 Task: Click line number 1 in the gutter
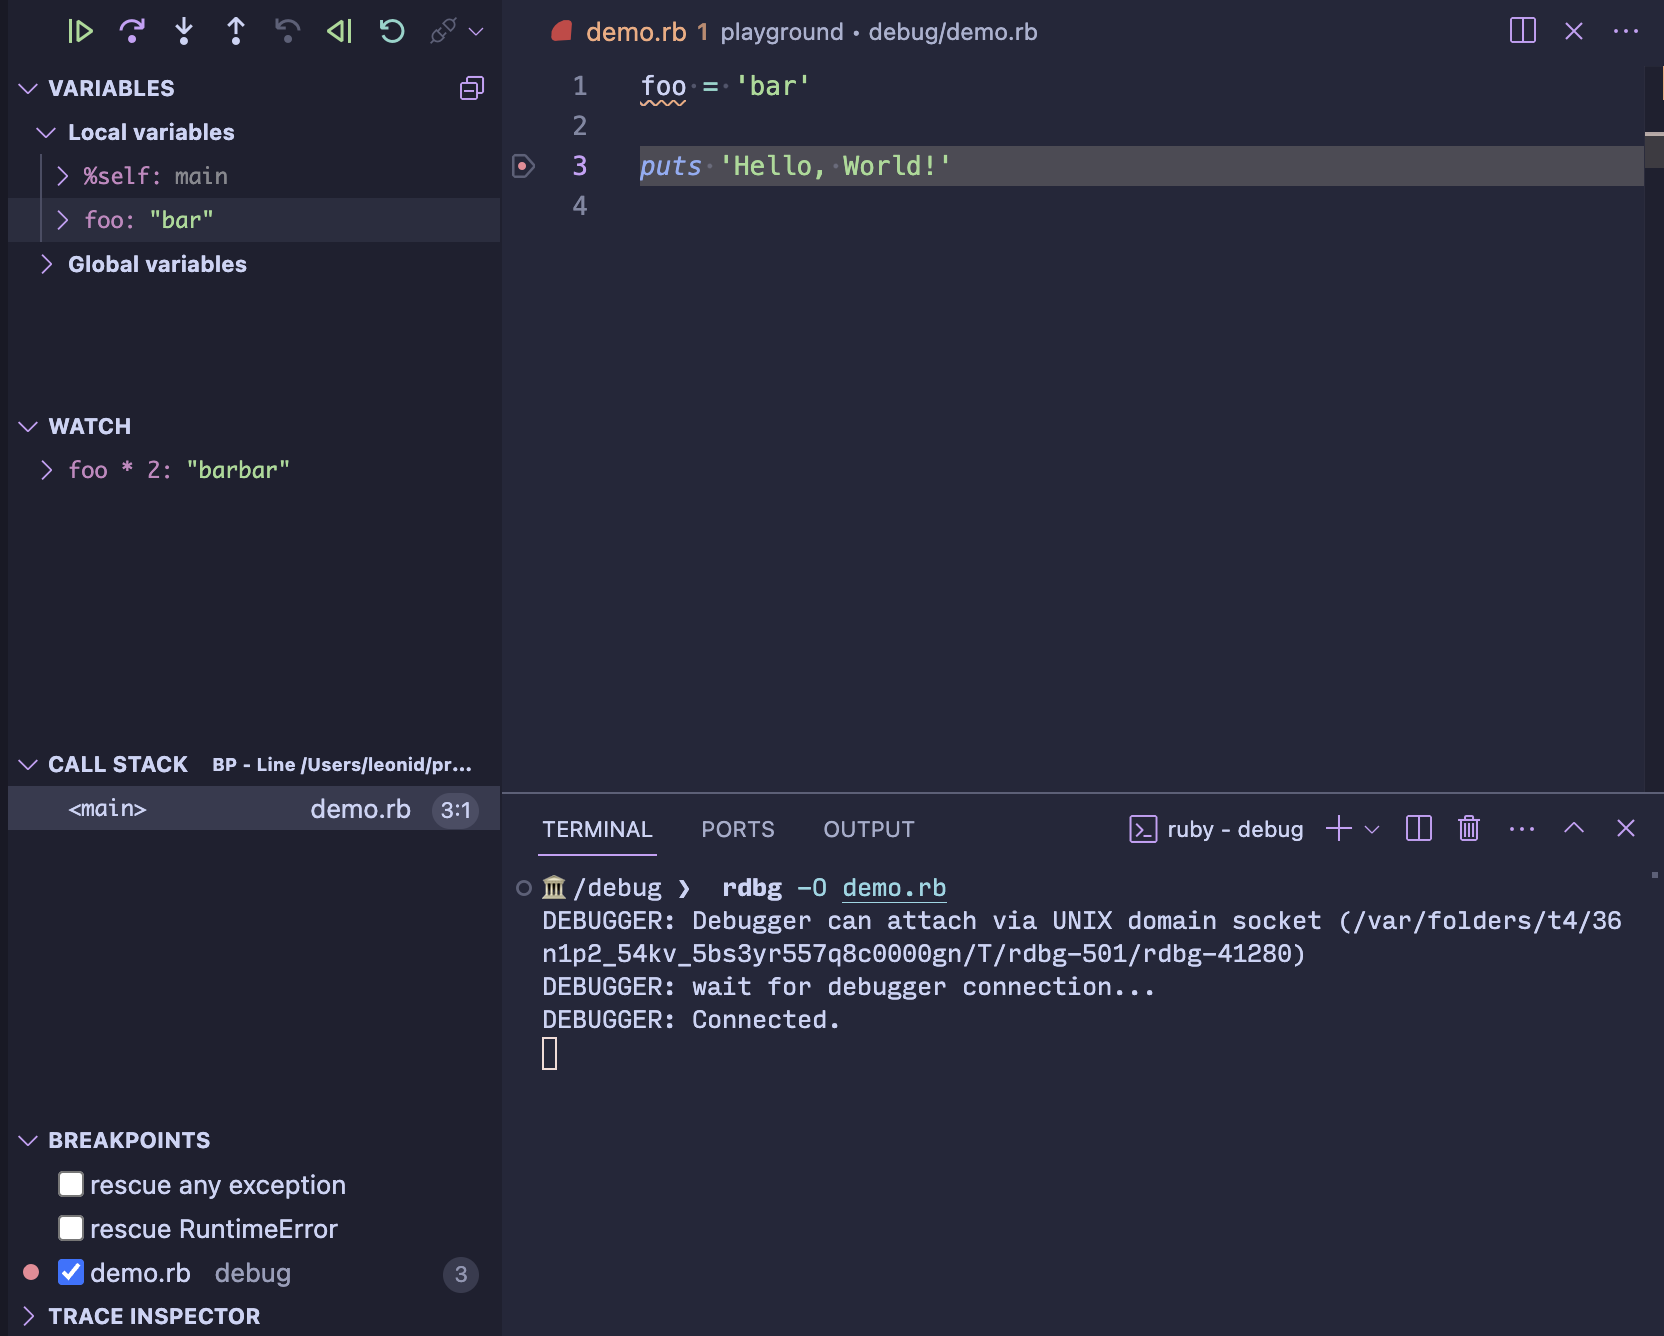coord(580,86)
